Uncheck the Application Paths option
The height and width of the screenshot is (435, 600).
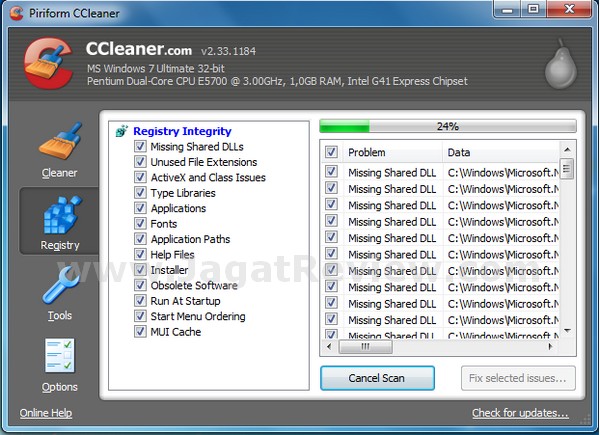[140, 239]
